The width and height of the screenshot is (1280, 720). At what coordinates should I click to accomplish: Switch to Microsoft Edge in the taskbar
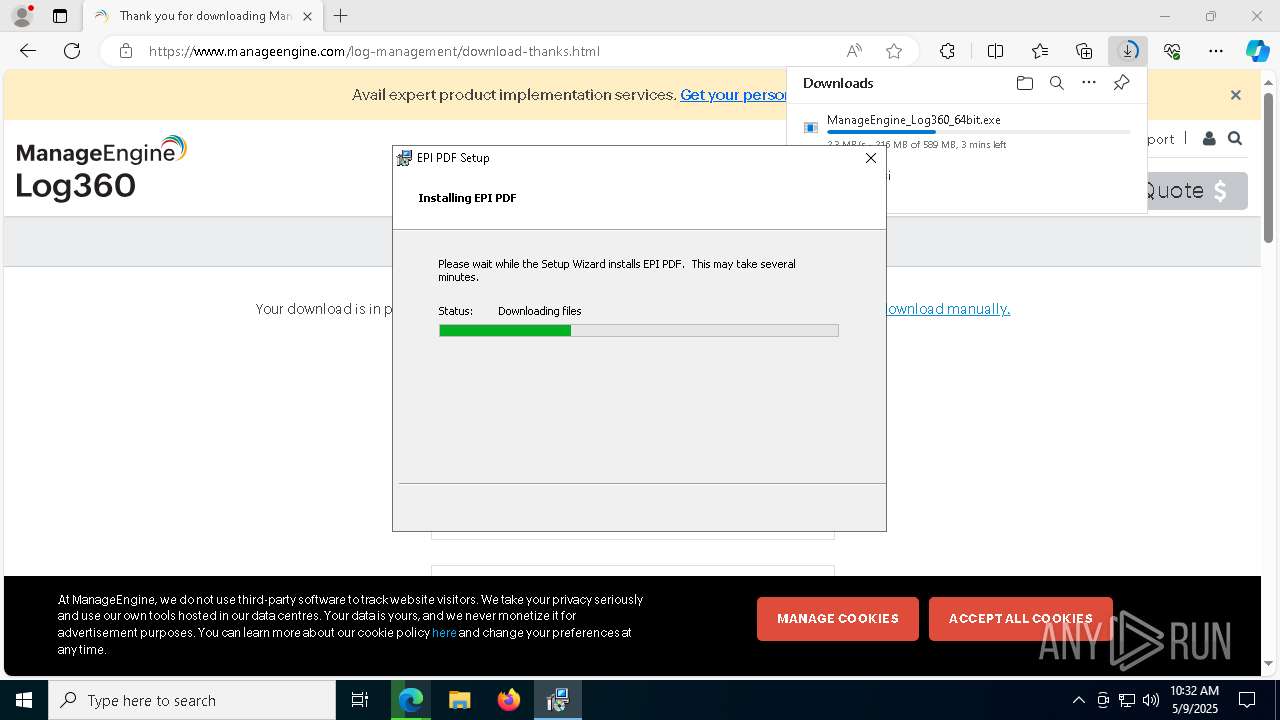coord(411,700)
